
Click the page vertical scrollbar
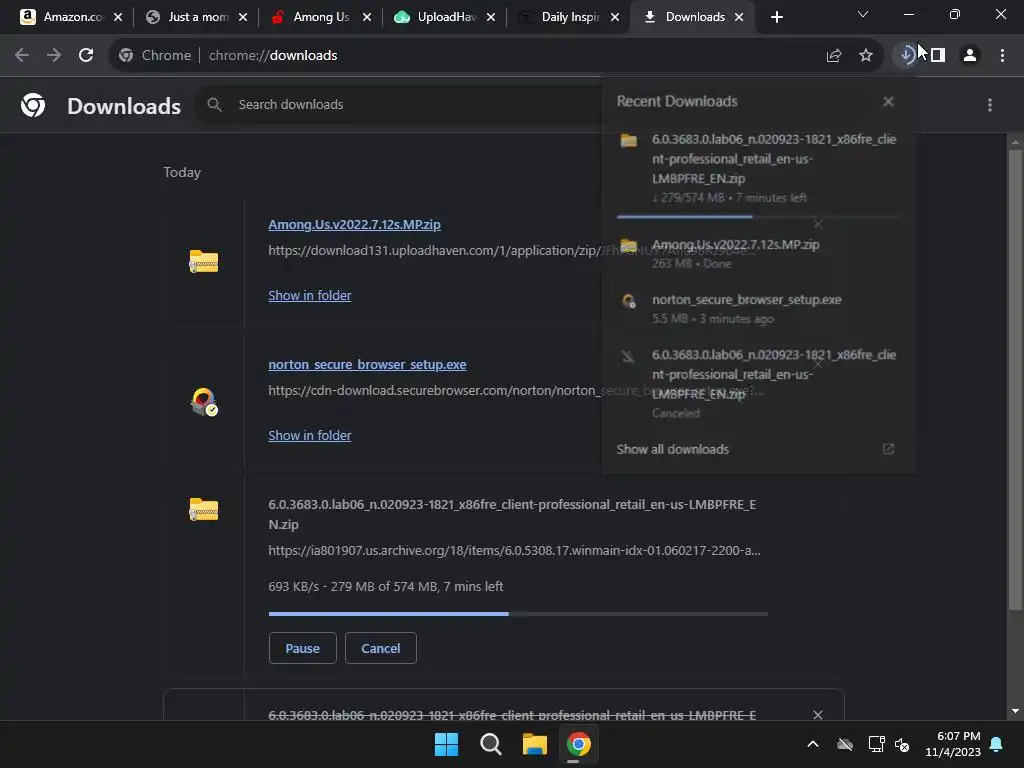pos(1015,379)
